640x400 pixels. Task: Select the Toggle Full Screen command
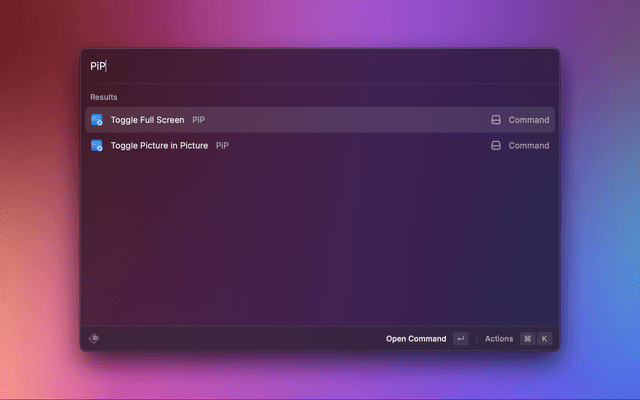point(147,120)
